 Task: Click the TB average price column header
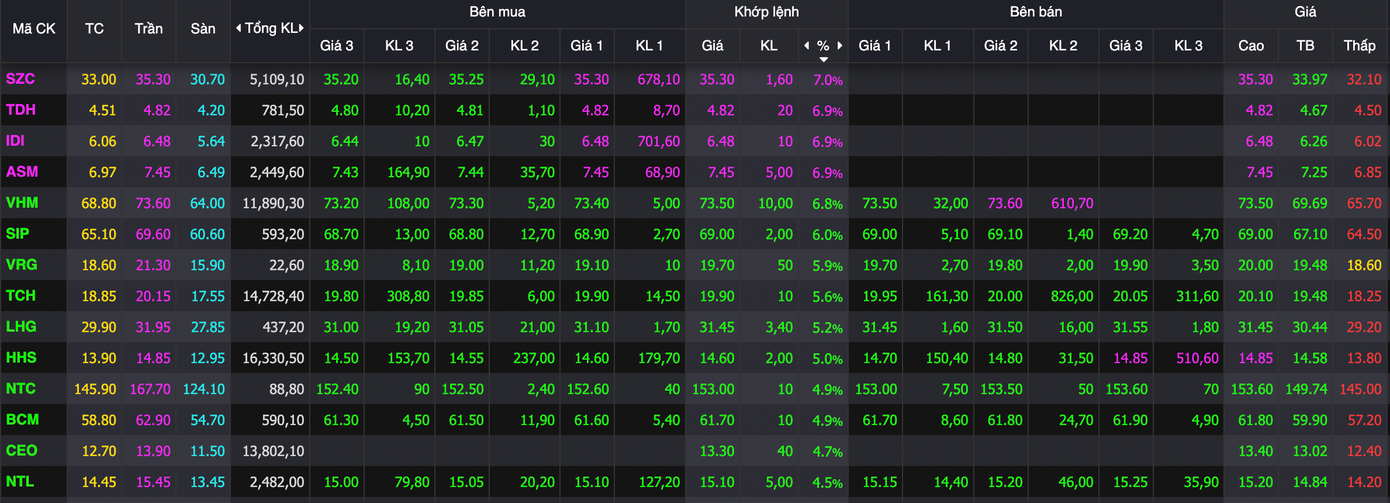click(x=1305, y=45)
